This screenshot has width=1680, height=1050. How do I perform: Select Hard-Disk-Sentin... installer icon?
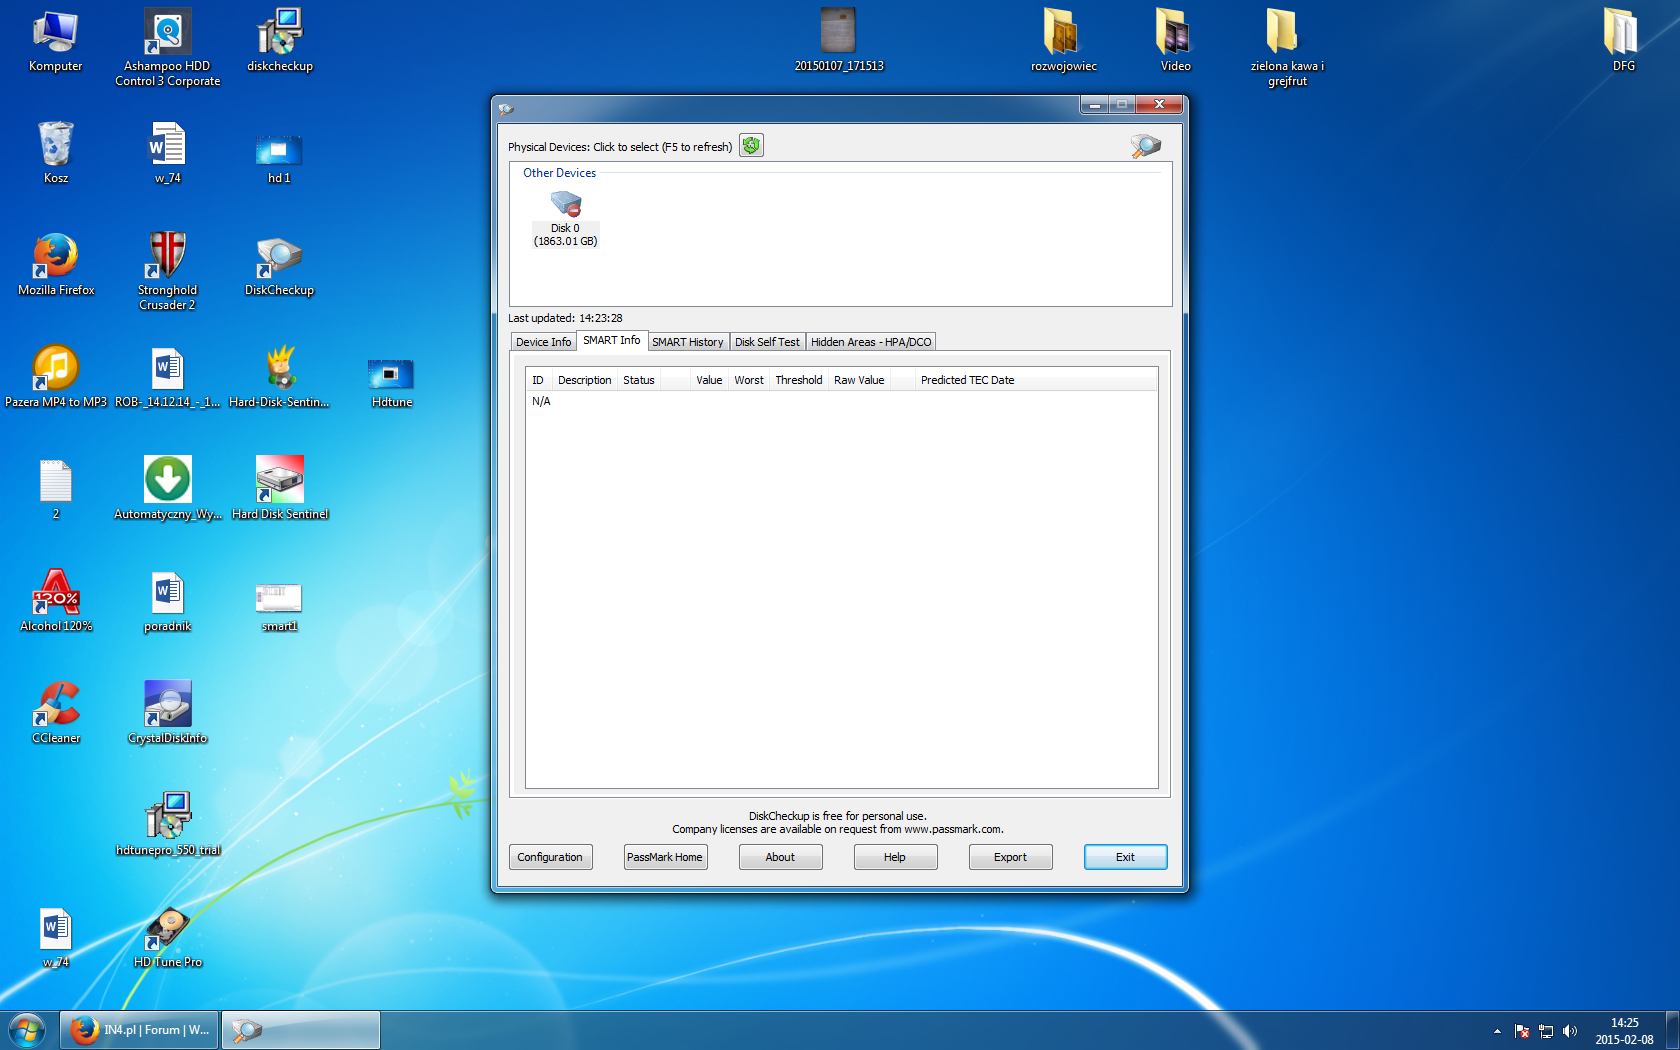[280, 377]
